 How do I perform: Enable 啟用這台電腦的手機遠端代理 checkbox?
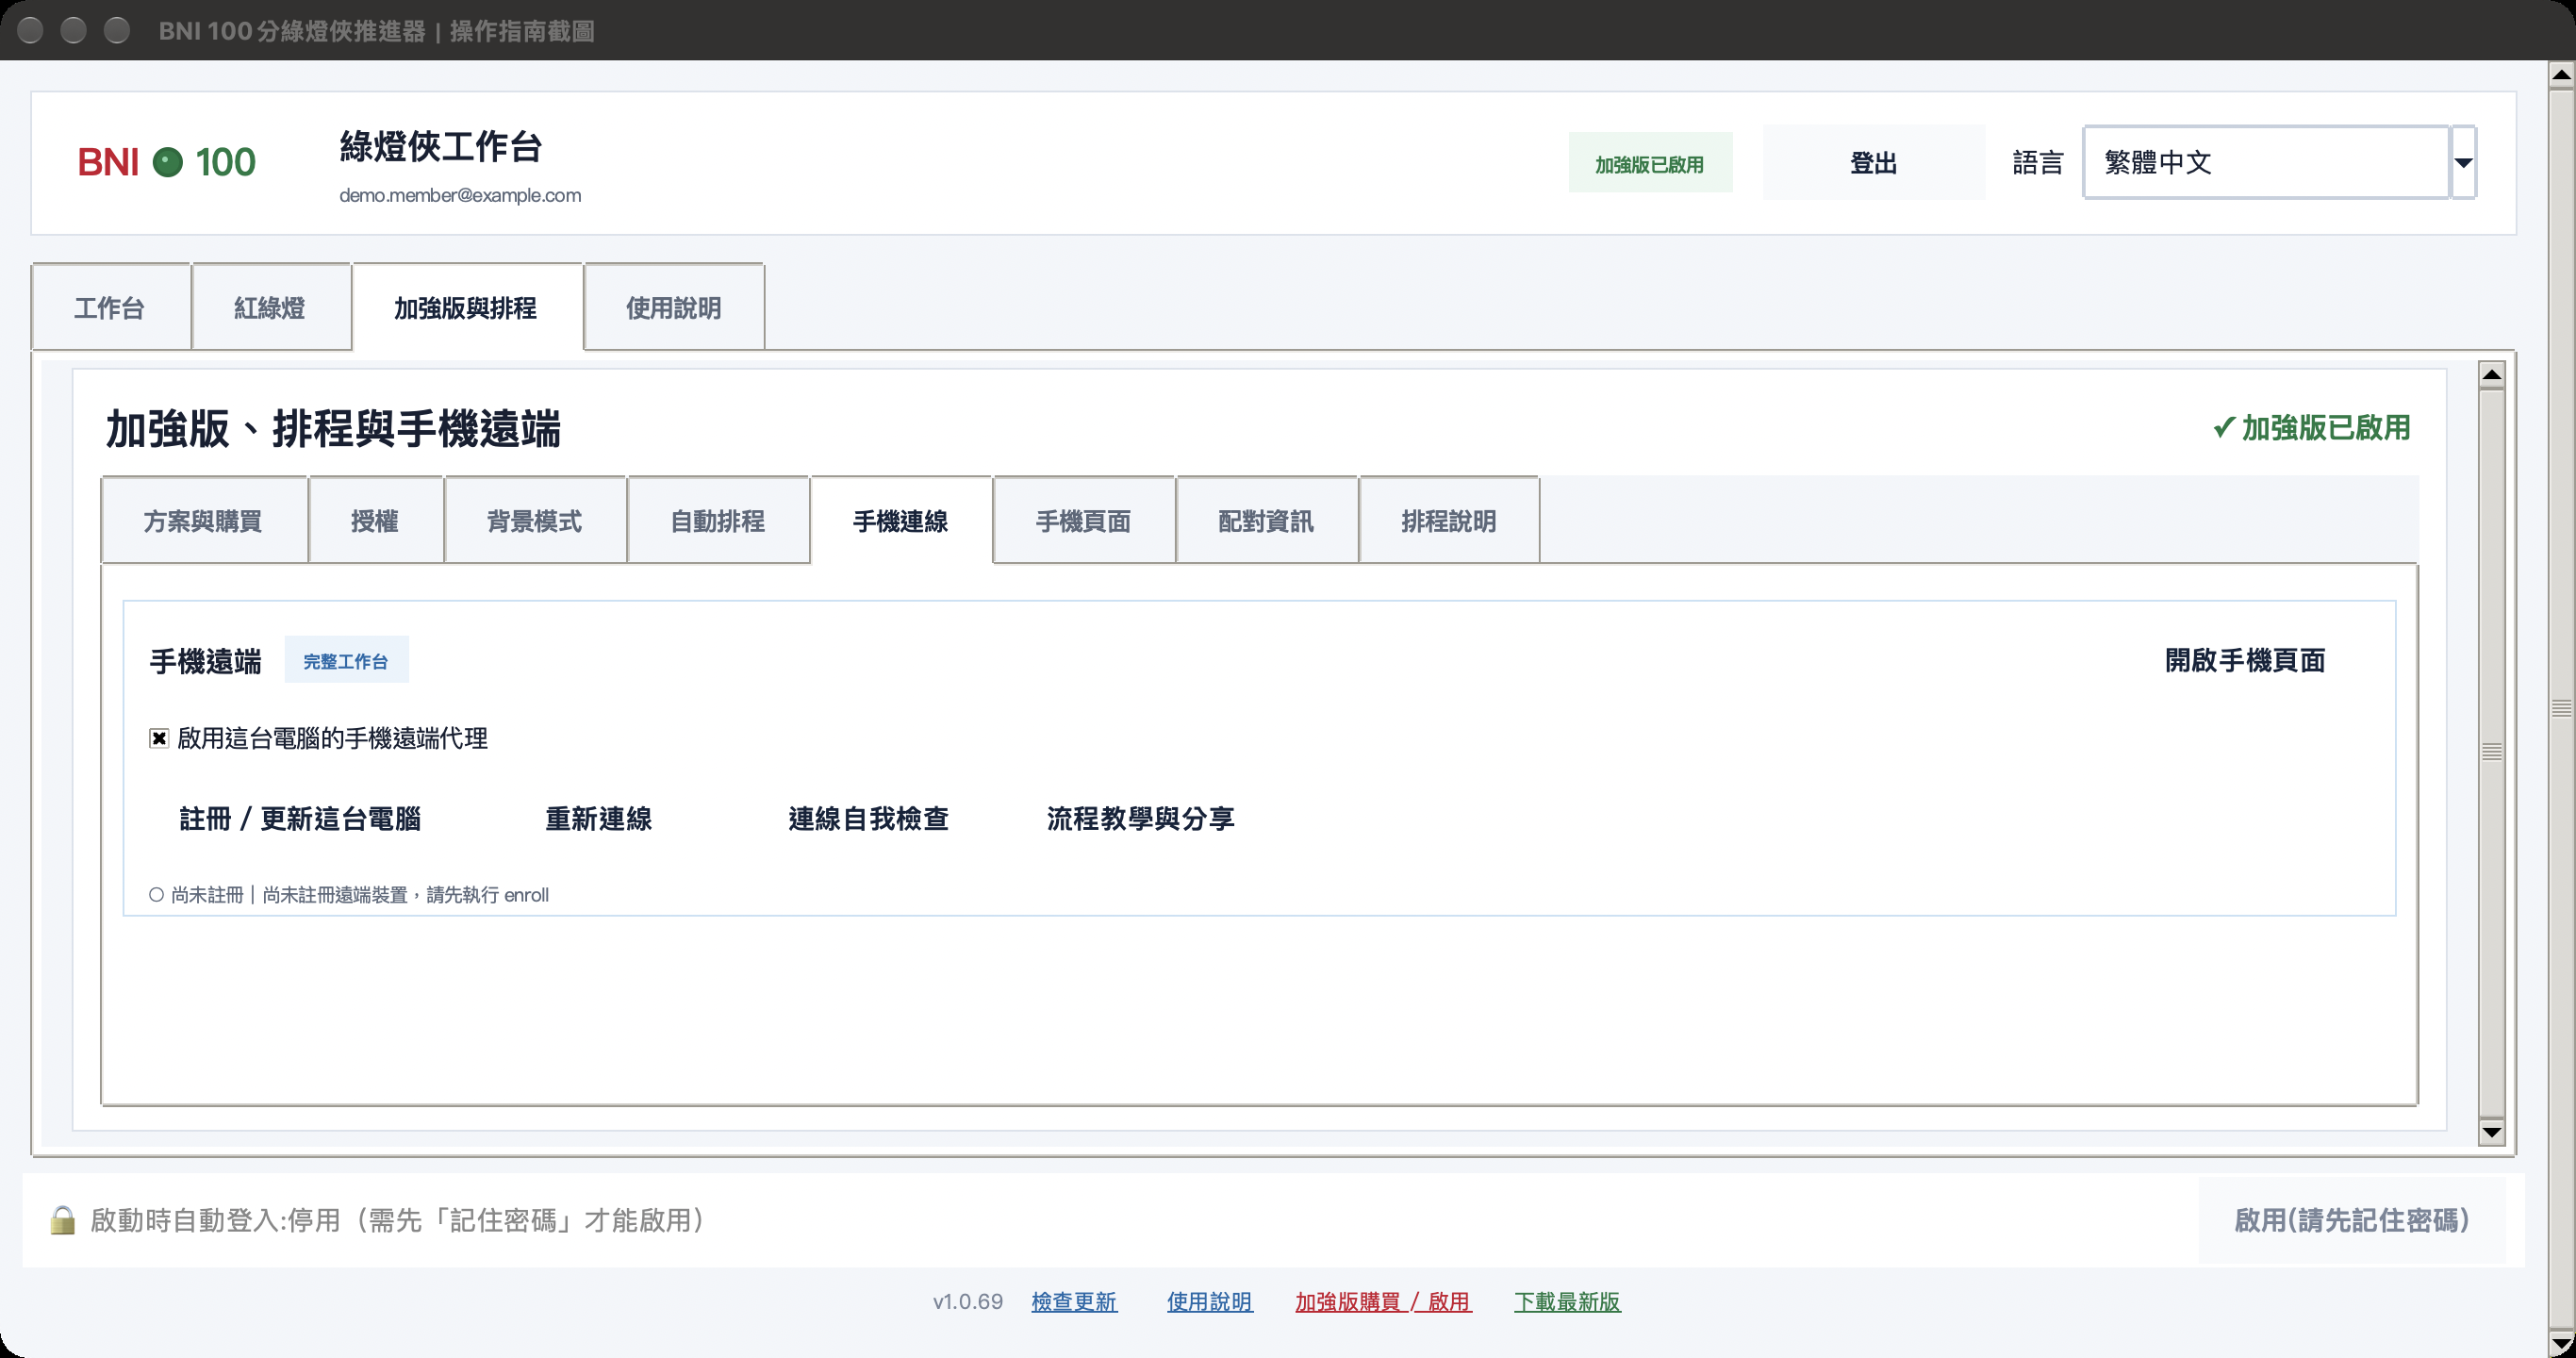tap(159, 738)
